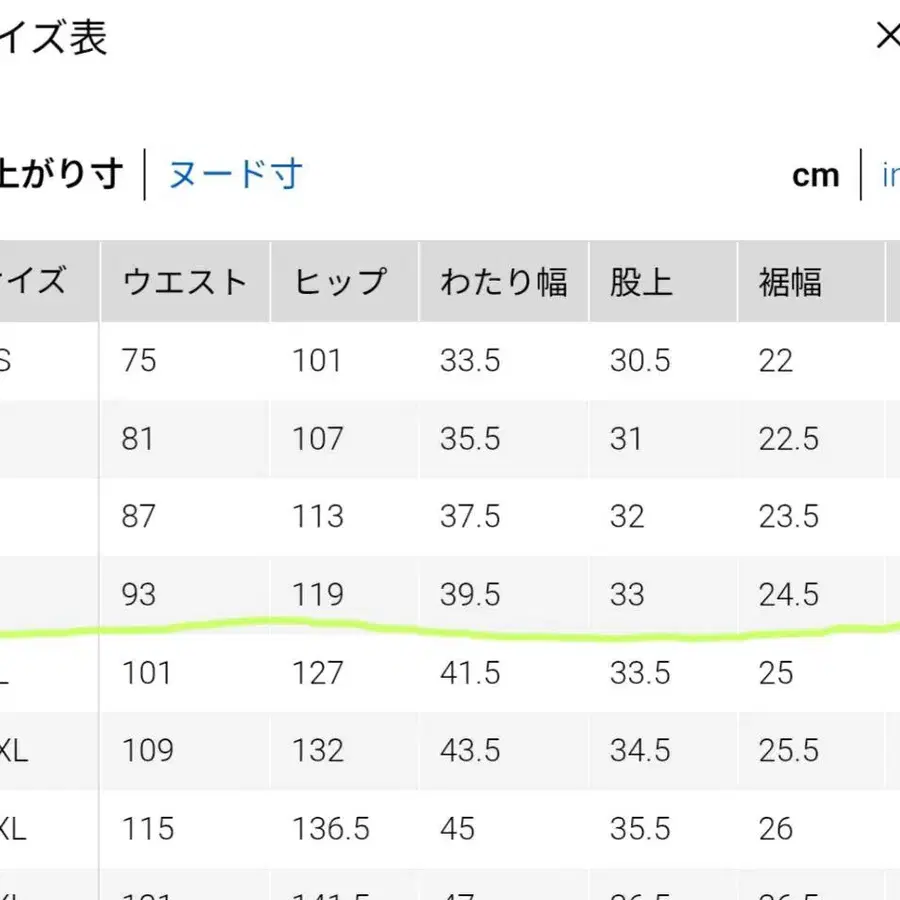Click the 裾幅 value 22 for size S
Viewport: 900px width, 900px height.
pos(777,361)
